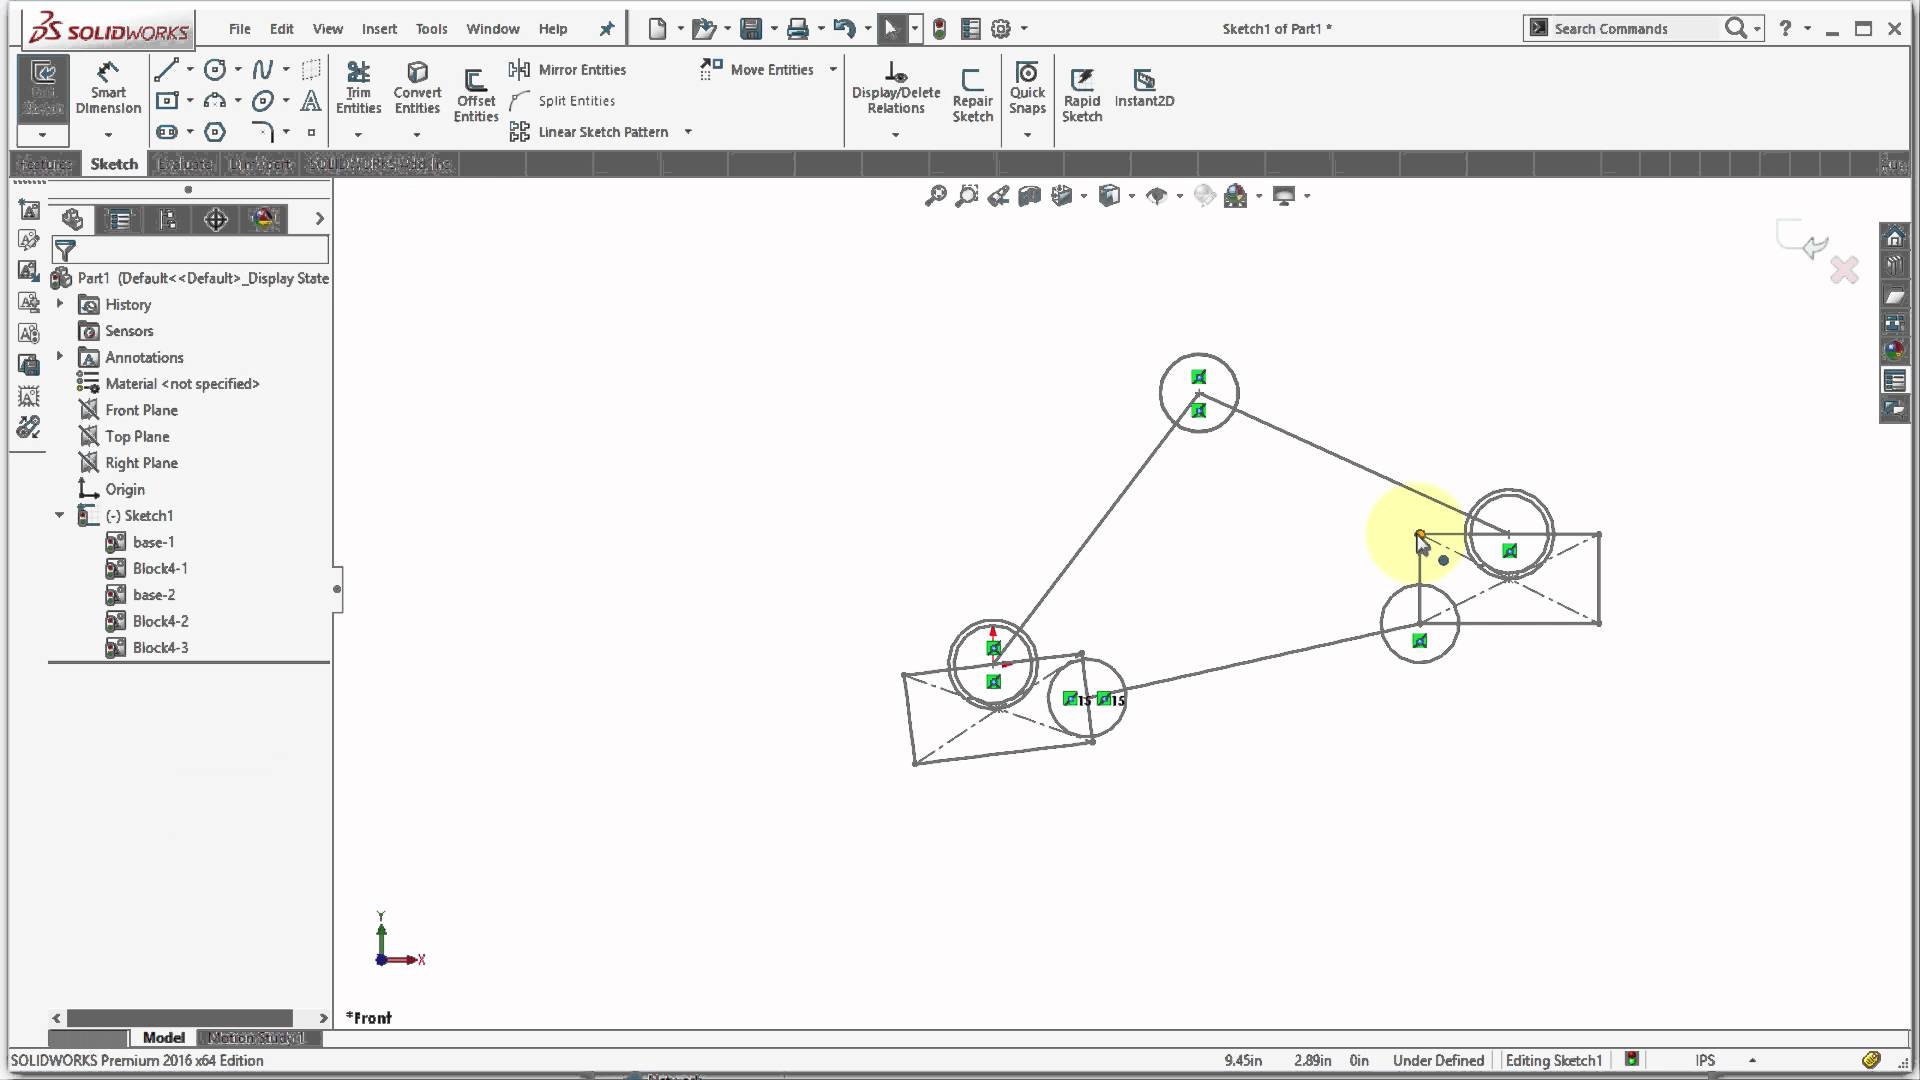Collapse the Sketch1 tree node

[58, 515]
